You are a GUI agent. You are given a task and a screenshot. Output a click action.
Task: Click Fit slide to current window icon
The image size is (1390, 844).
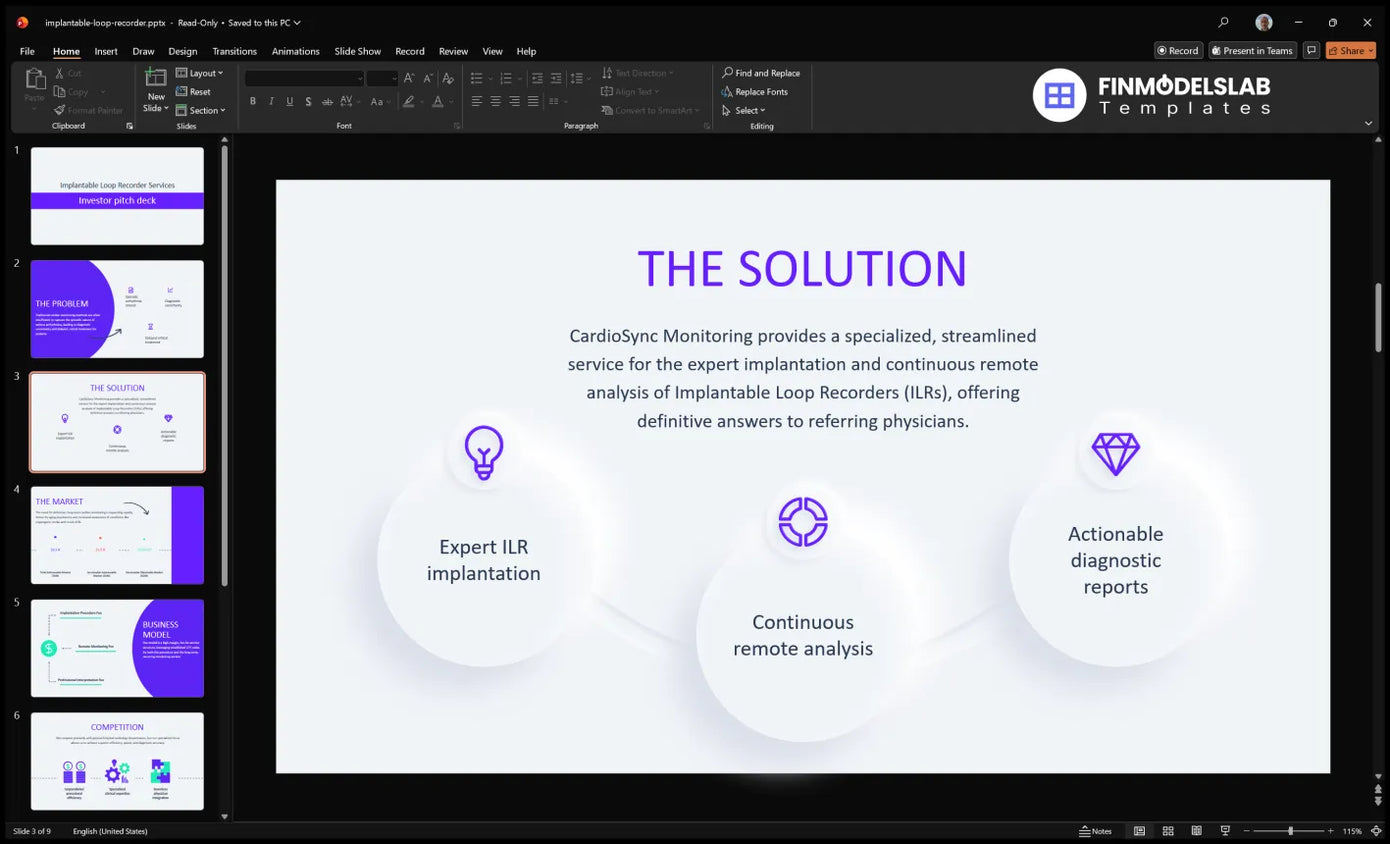[x=1377, y=831]
